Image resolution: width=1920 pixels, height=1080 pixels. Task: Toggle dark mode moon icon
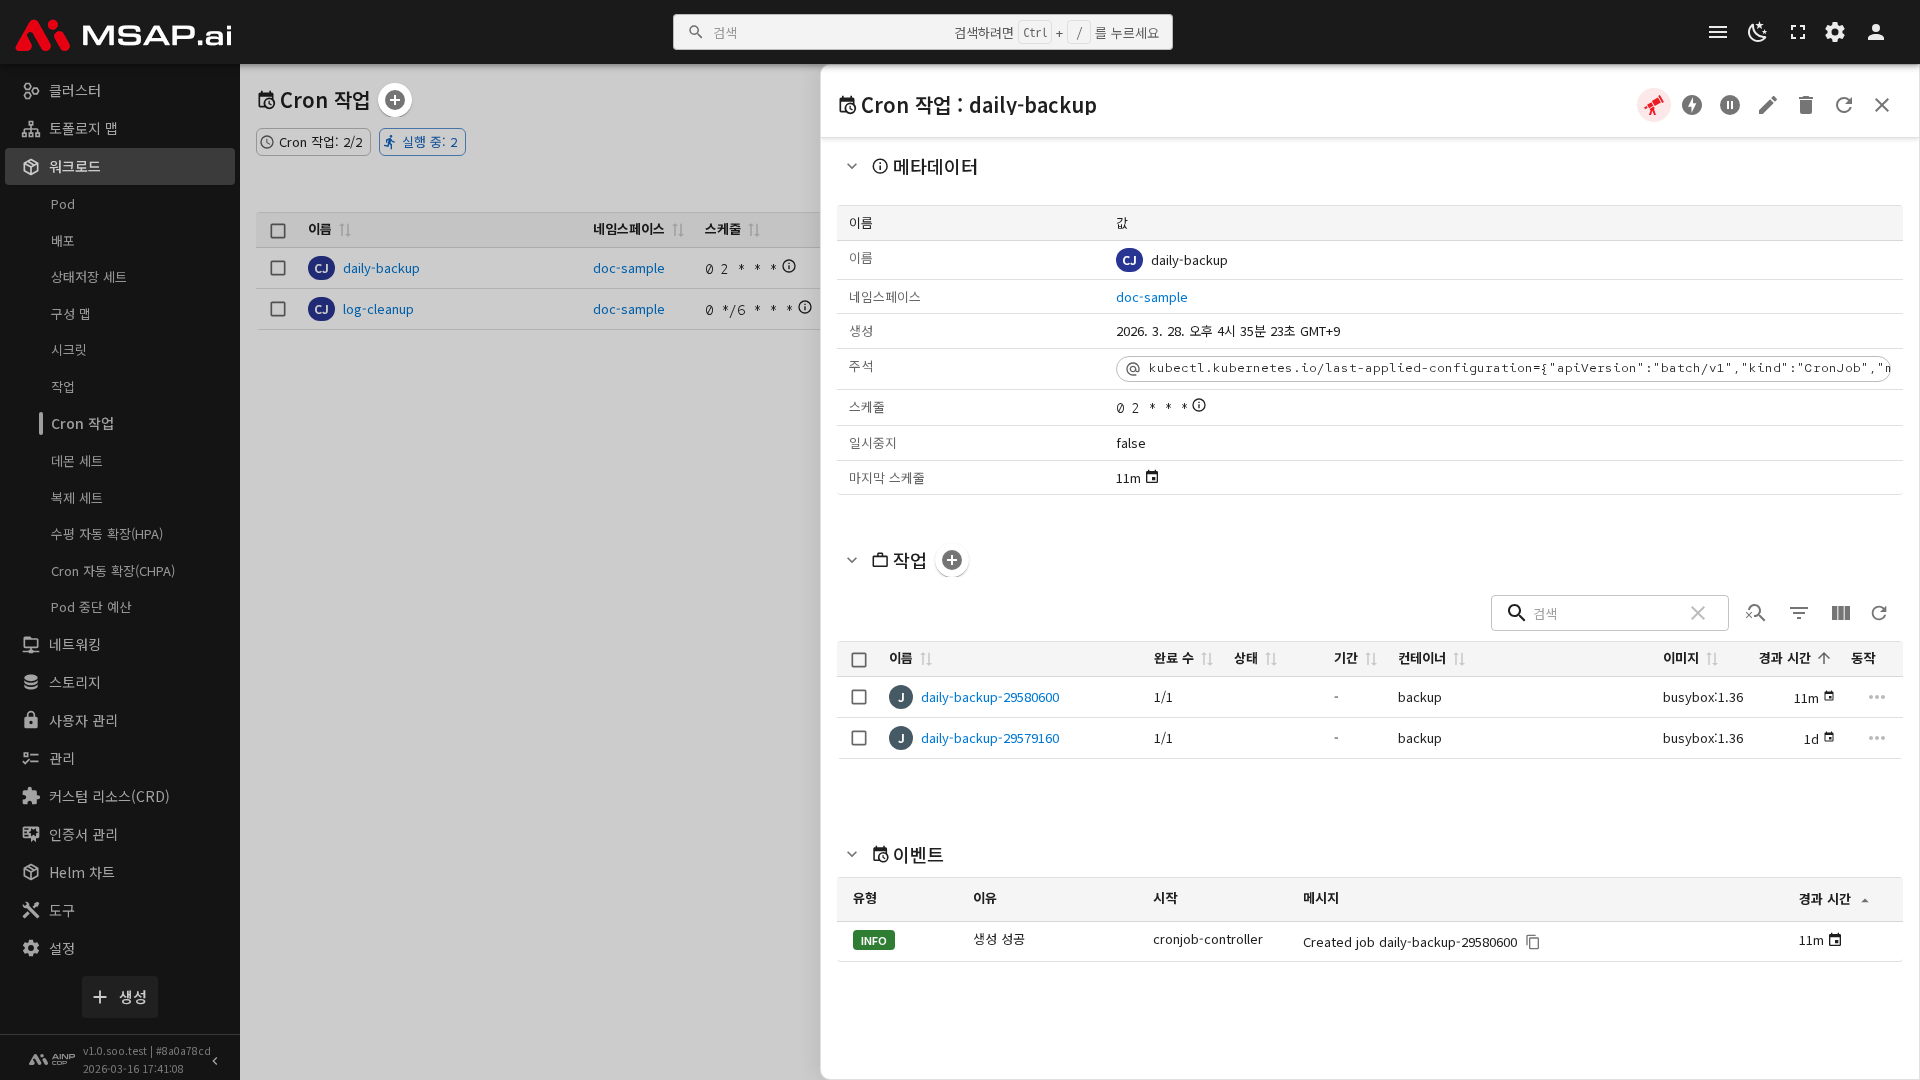click(1757, 32)
